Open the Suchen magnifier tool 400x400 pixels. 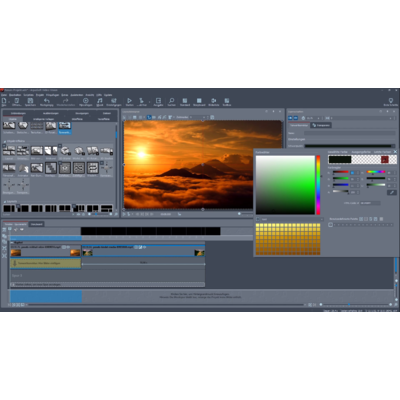pyautogui.click(x=172, y=101)
